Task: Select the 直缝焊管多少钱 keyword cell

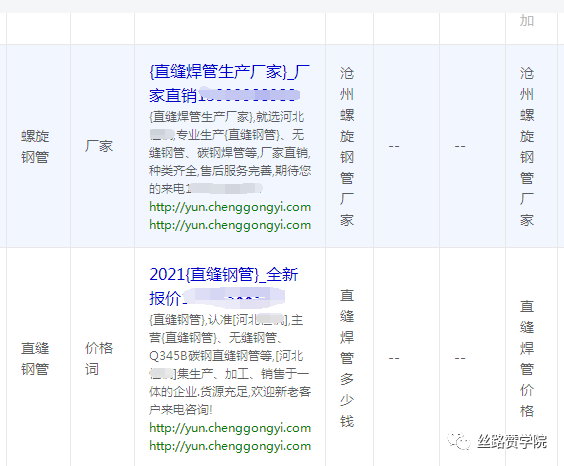Action: click(347, 358)
